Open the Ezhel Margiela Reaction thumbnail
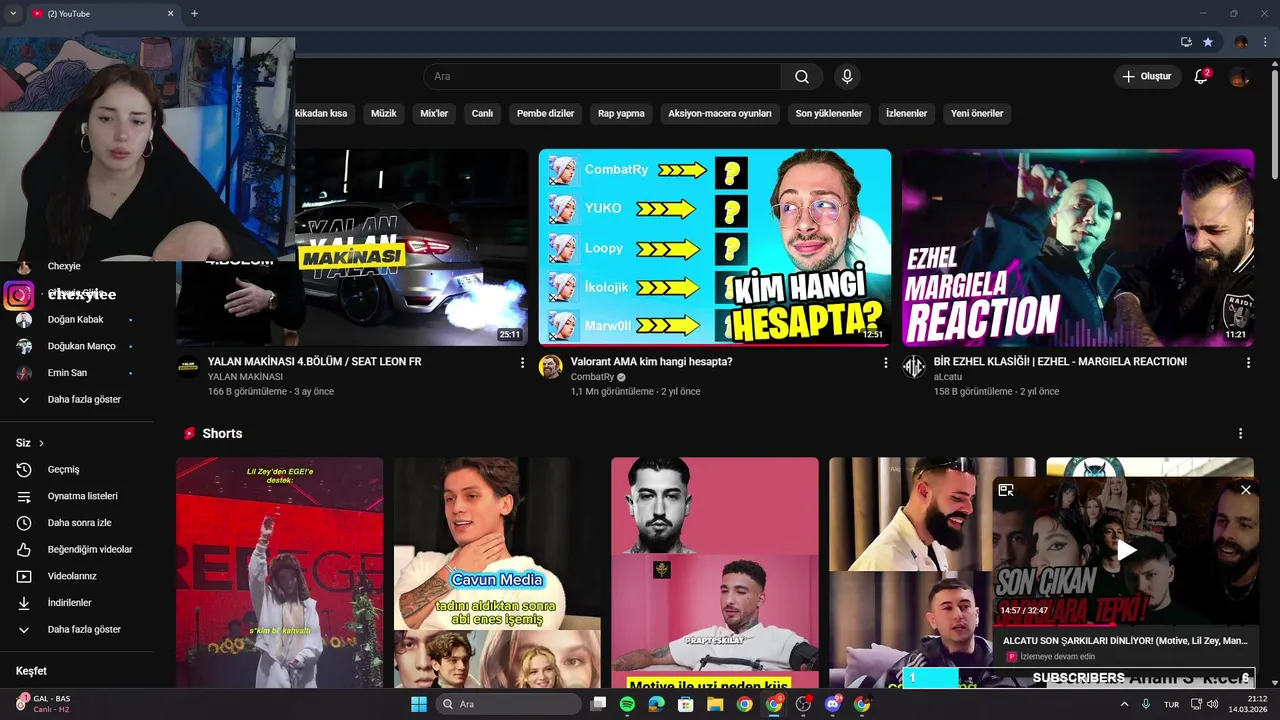The width and height of the screenshot is (1280, 720). (x=1078, y=247)
